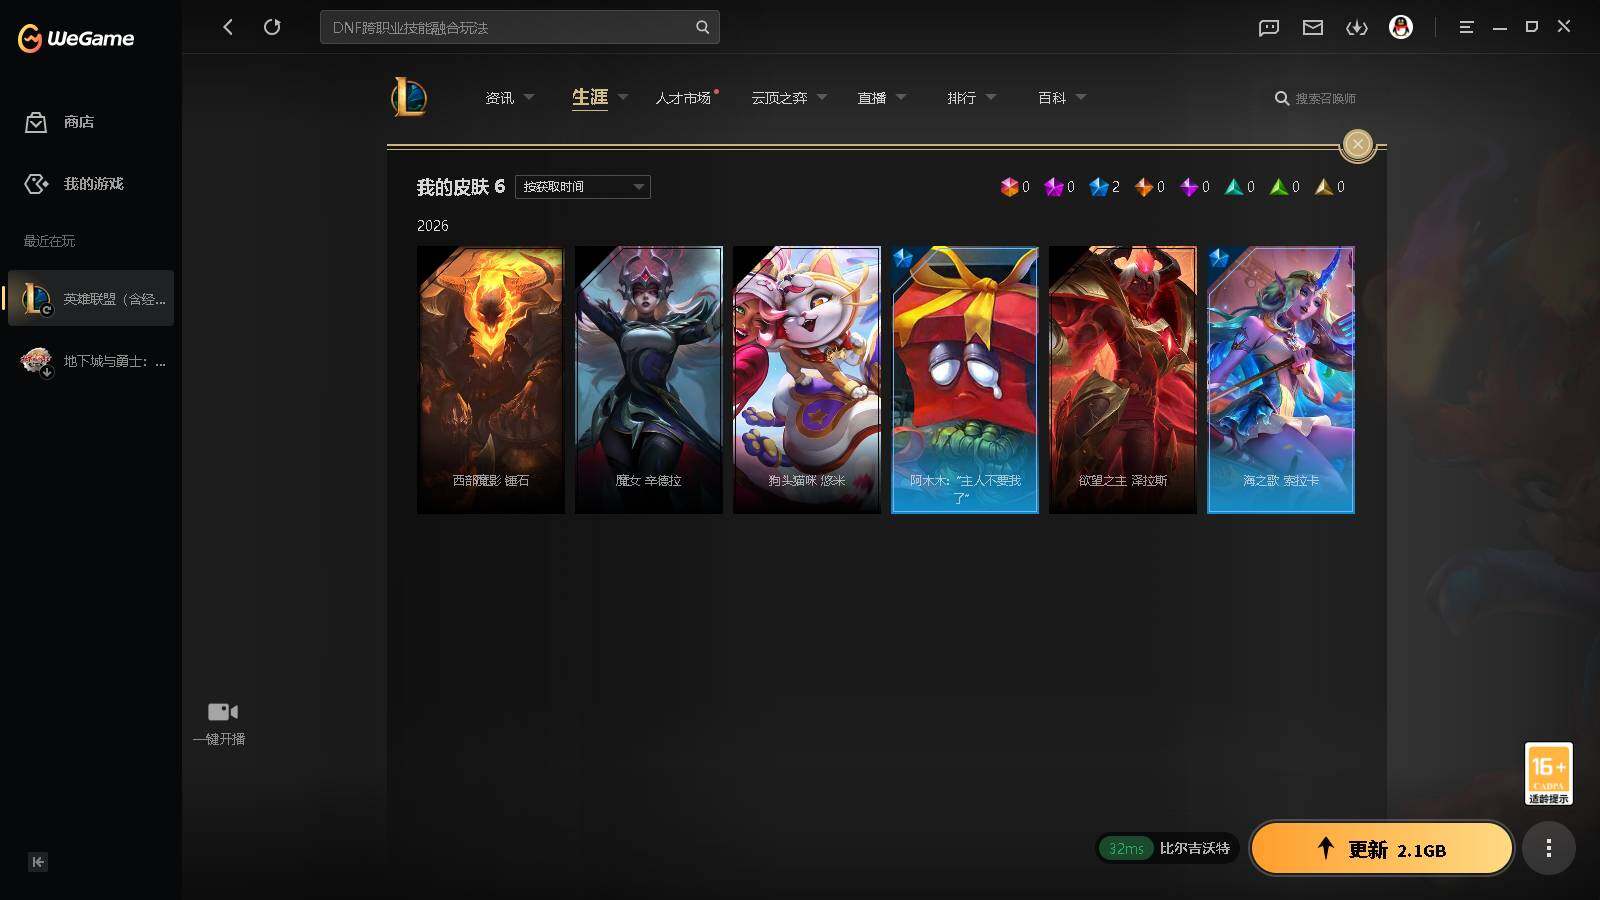The height and width of the screenshot is (900, 1600).
Task: Open the mail inbox icon
Action: pyautogui.click(x=1313, y=28)
